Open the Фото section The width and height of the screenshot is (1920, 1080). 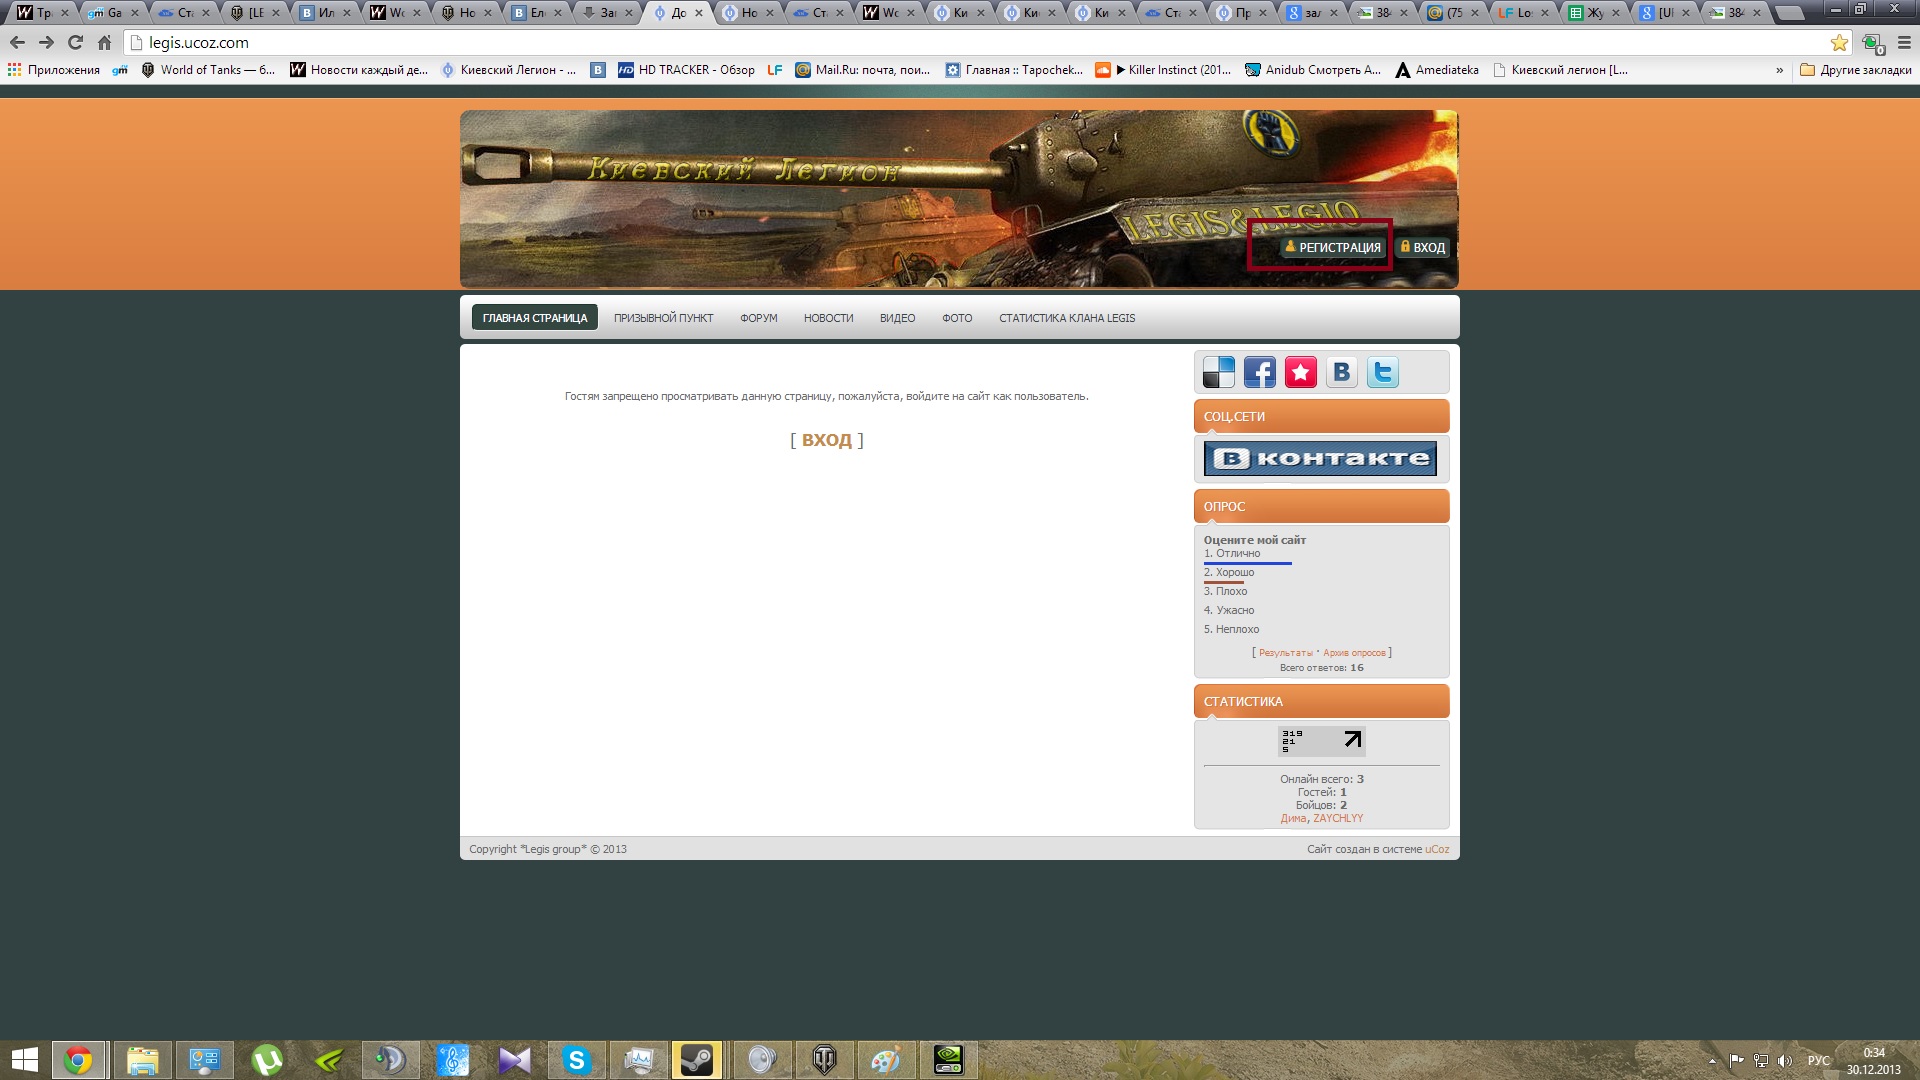[957, 318]
